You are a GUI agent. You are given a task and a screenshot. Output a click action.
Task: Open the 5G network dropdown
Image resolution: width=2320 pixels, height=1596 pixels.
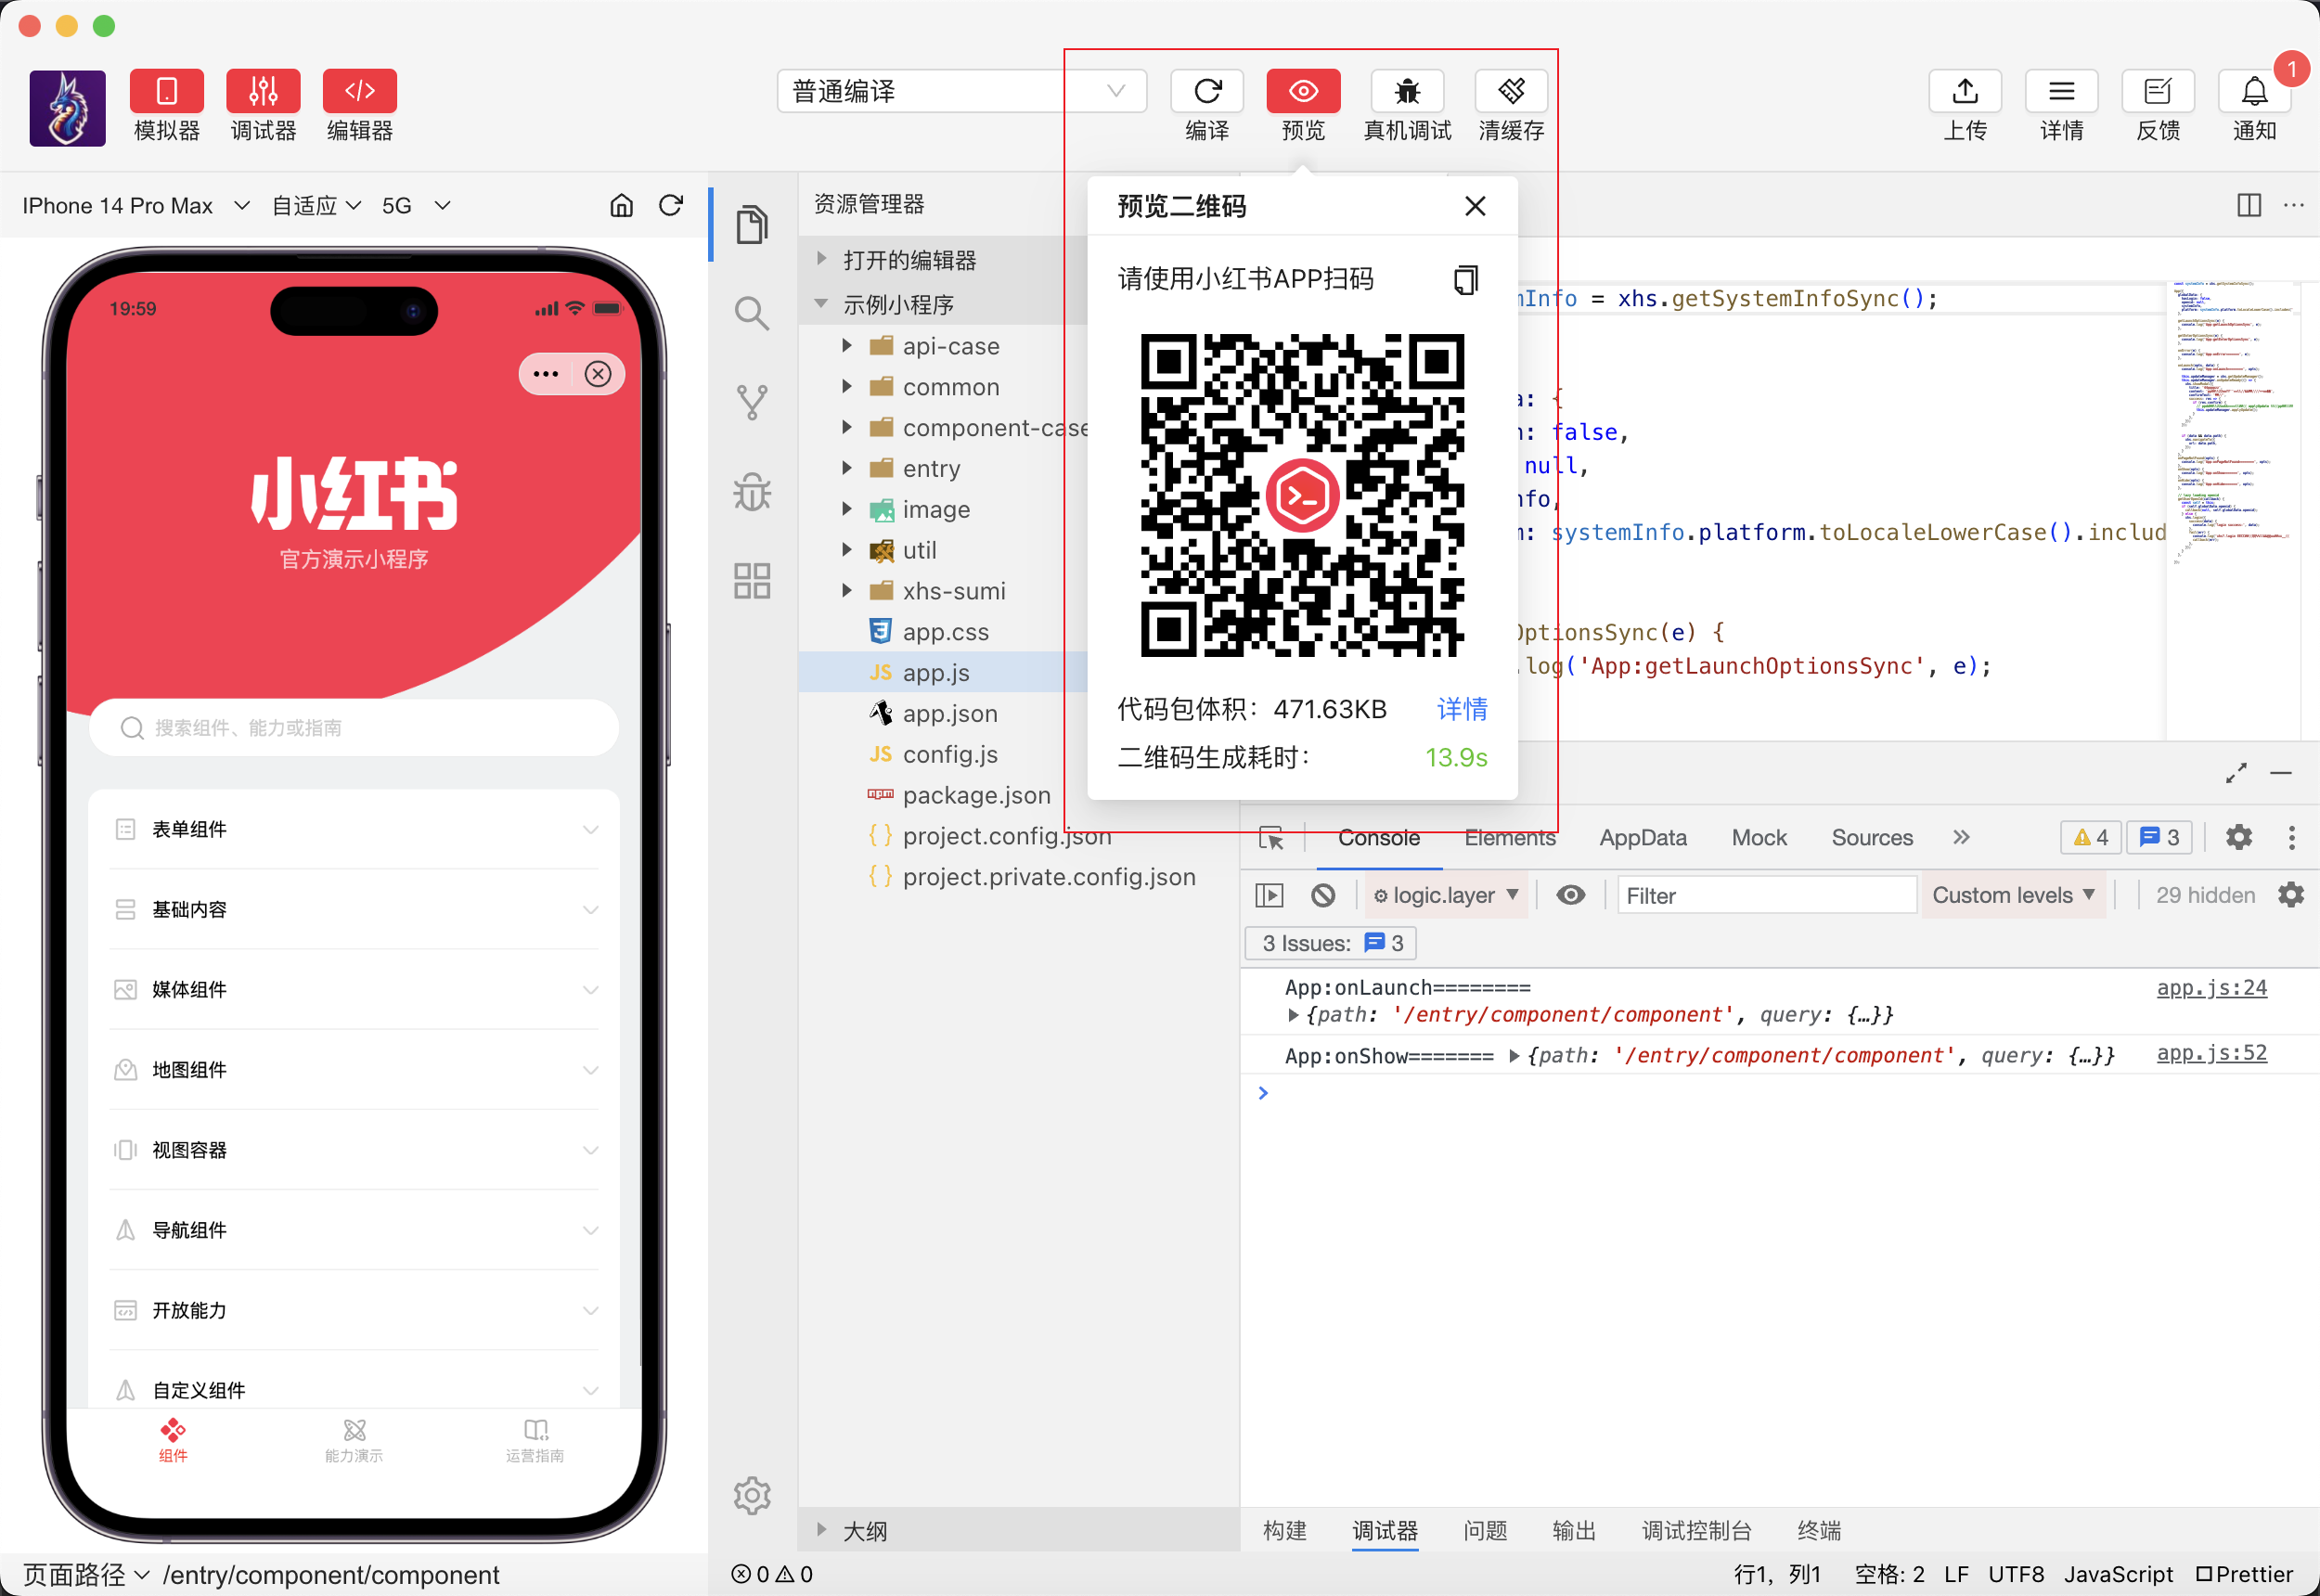pyautogui.click(x=416, y=206)
